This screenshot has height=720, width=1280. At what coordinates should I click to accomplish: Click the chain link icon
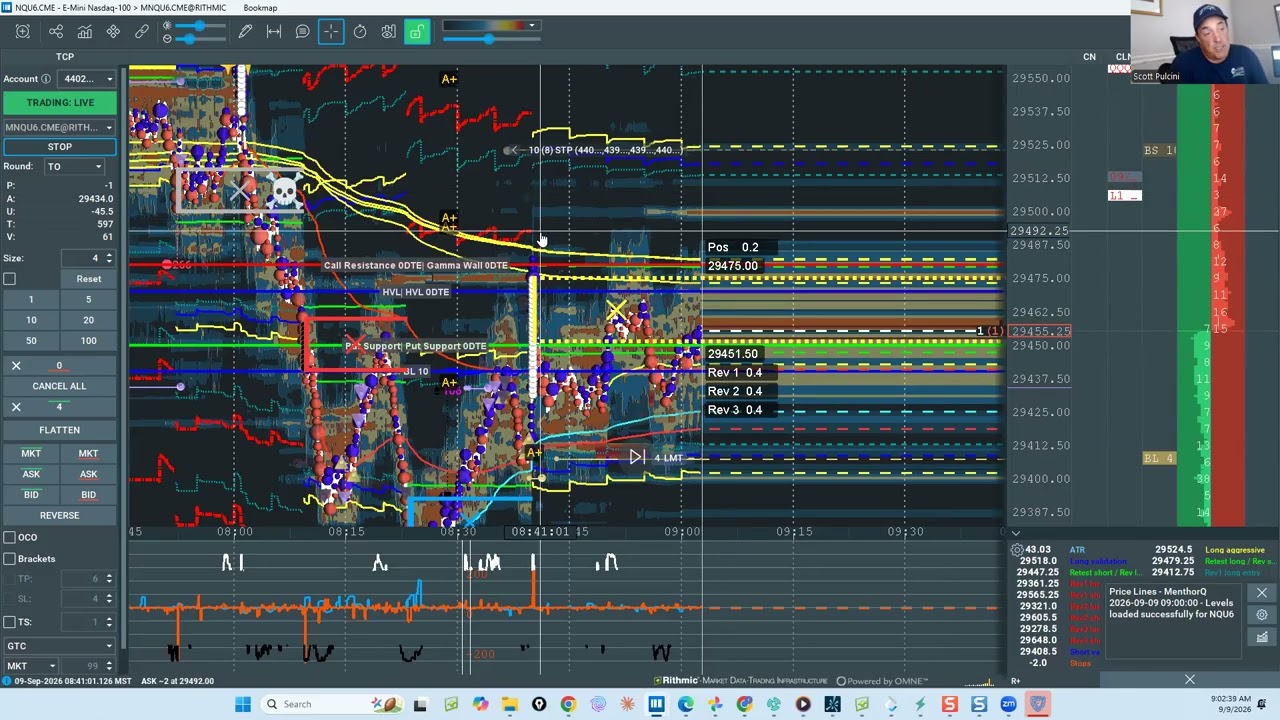(142, 32)
